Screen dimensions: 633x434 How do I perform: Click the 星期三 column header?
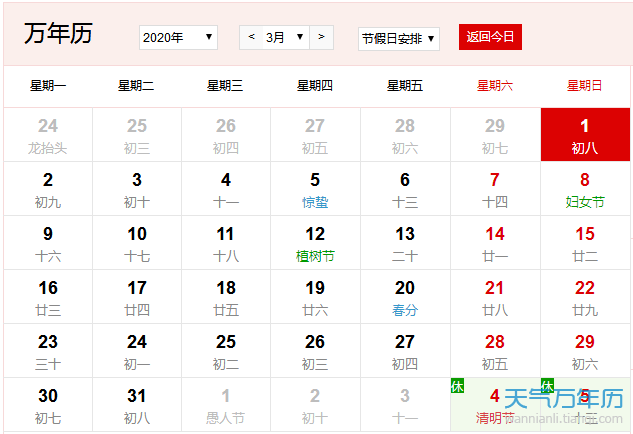pos(225,86)
